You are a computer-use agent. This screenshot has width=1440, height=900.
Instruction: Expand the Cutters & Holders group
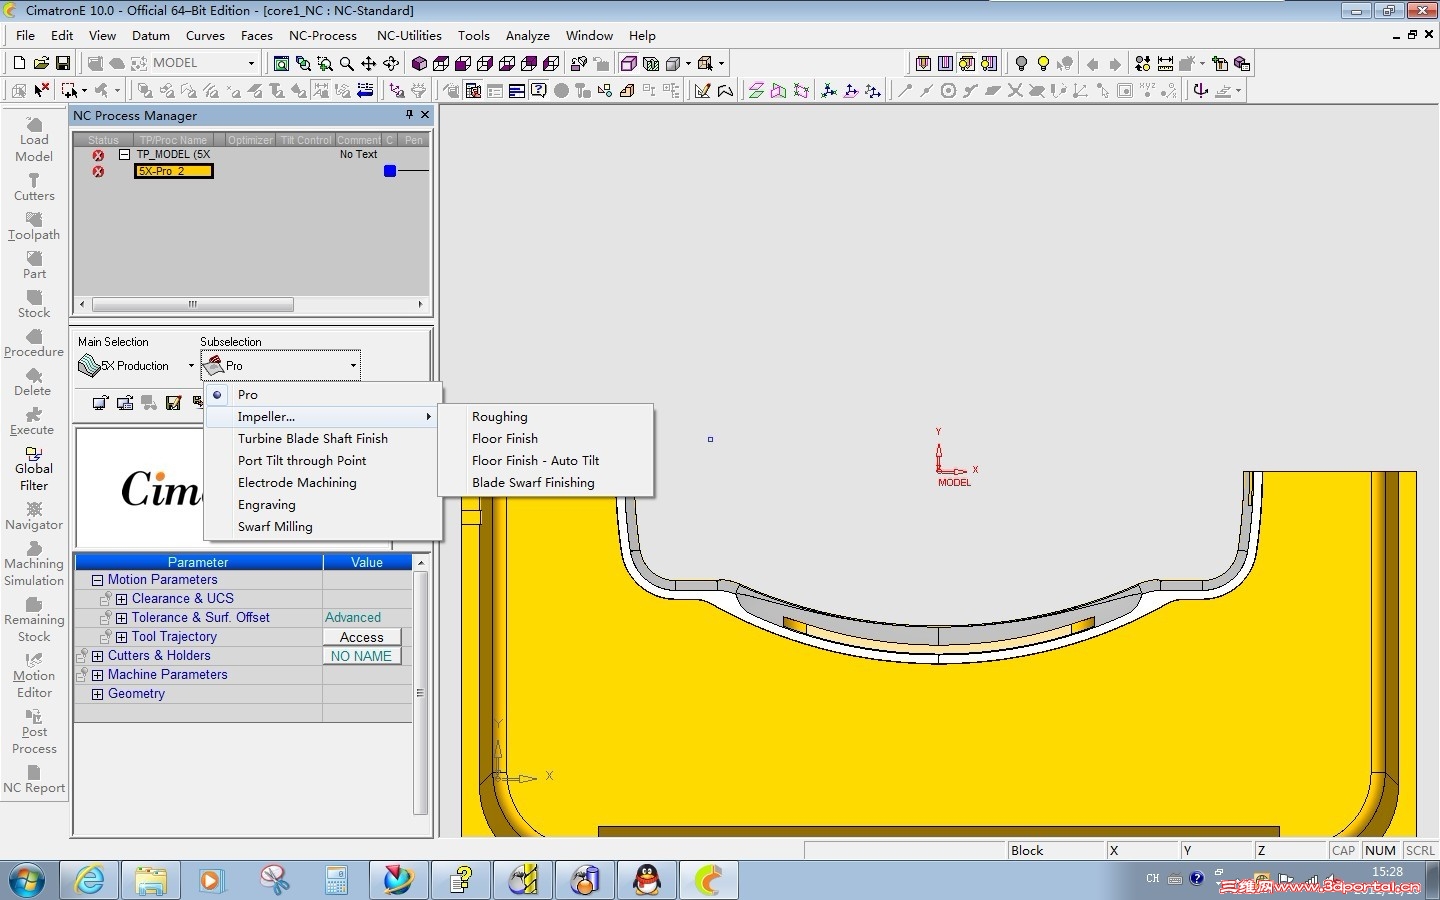(x=97, y=656)
